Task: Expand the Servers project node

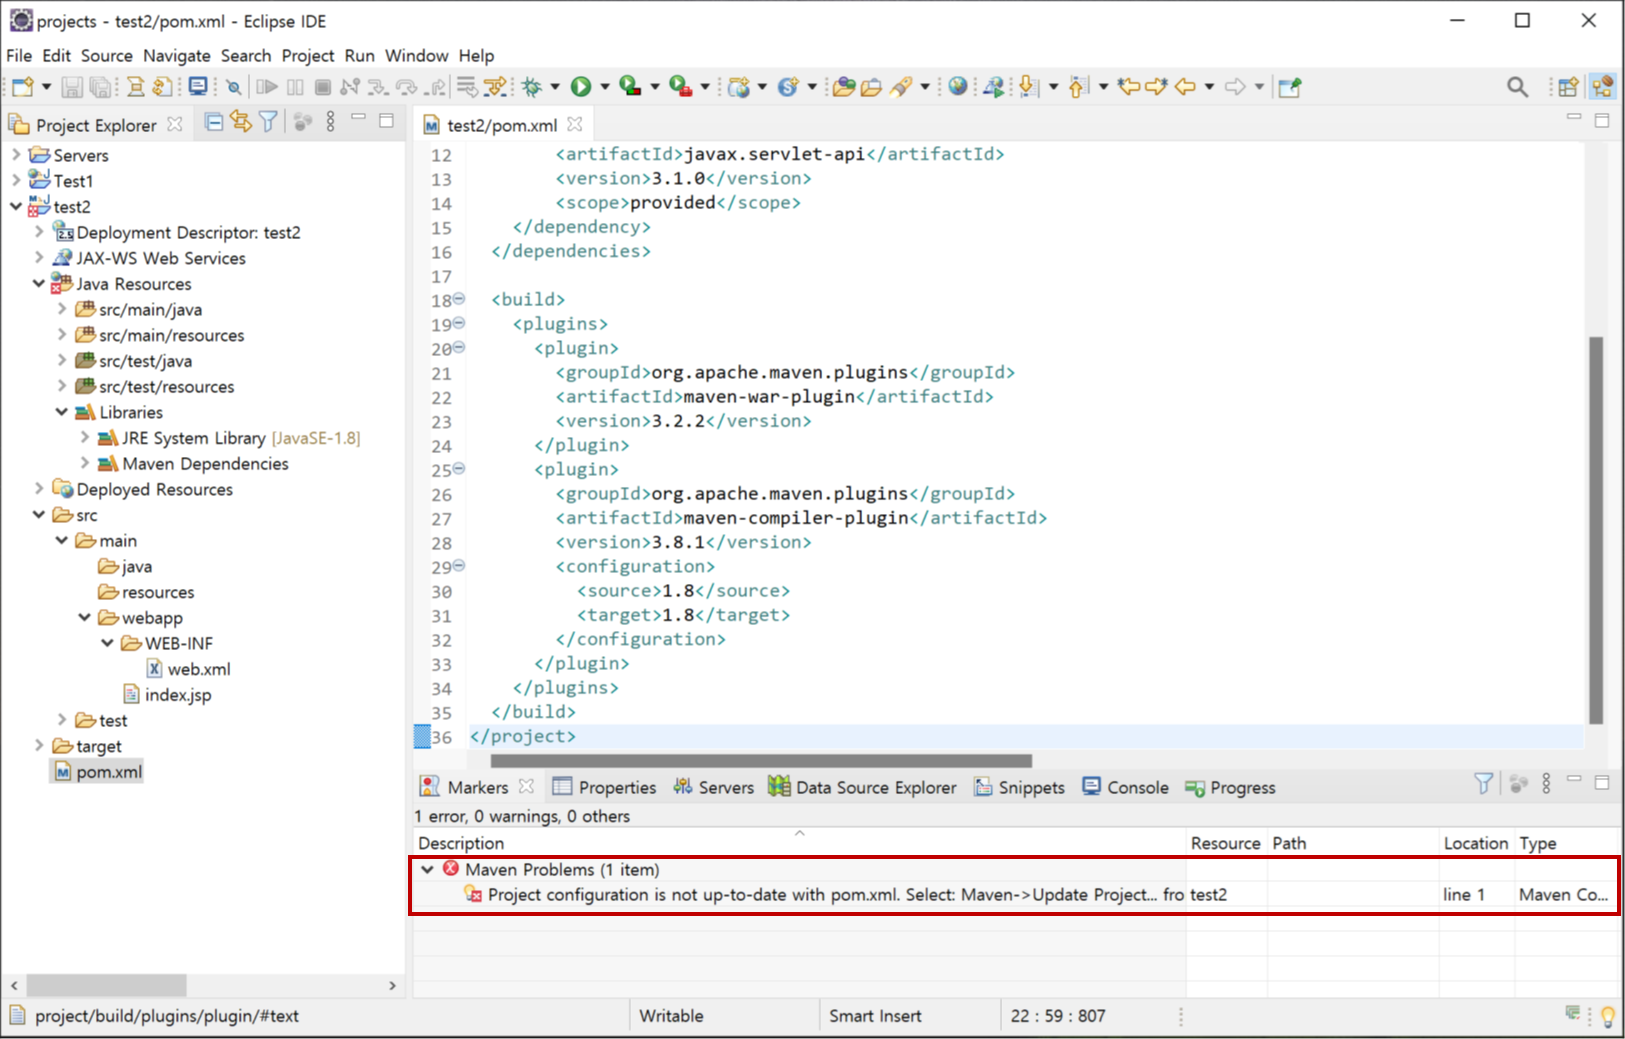Action: [x=16, y=155]
